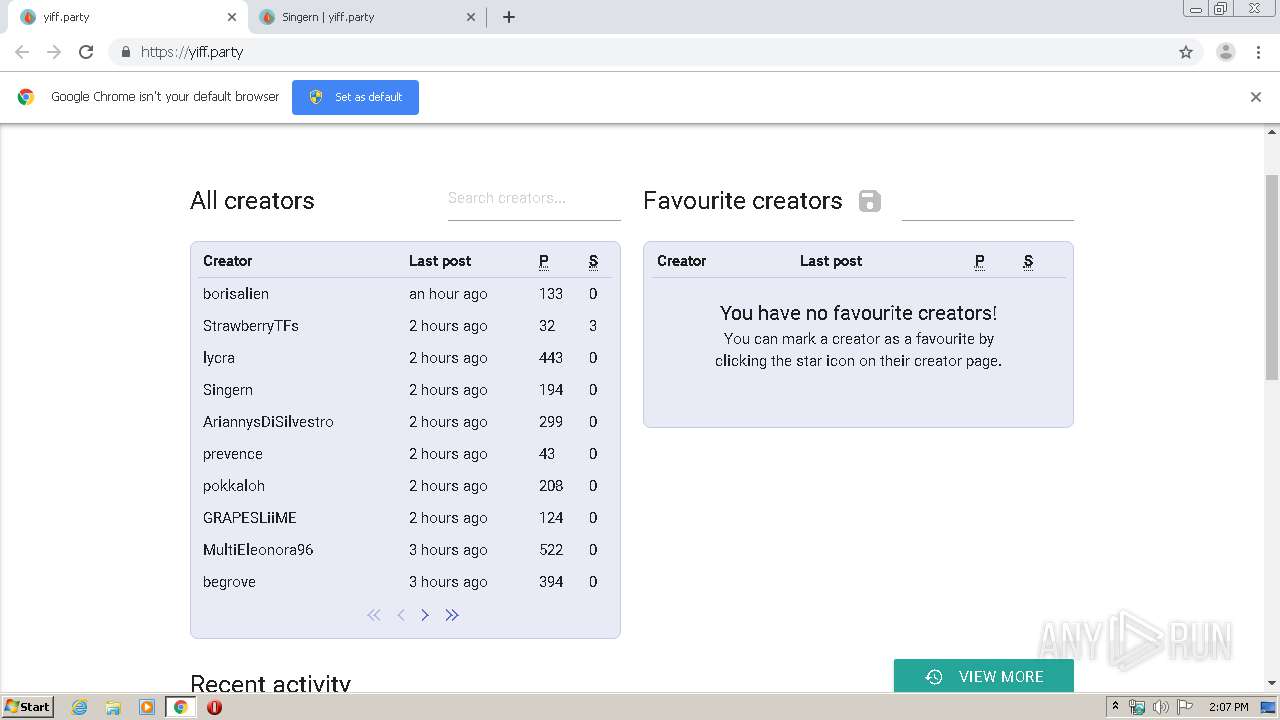The image size is (1280, 720).
Task: Click the red Opera icon in the taskbar
Action: [x=214, y=707]
